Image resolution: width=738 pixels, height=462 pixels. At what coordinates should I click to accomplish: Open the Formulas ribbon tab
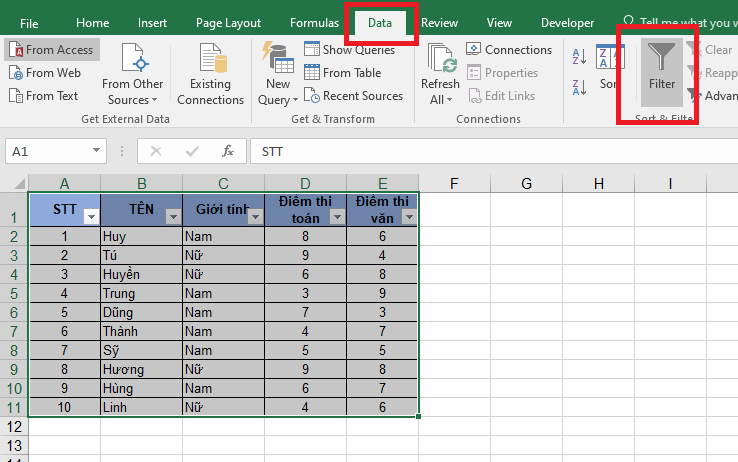tap(314, 23)
